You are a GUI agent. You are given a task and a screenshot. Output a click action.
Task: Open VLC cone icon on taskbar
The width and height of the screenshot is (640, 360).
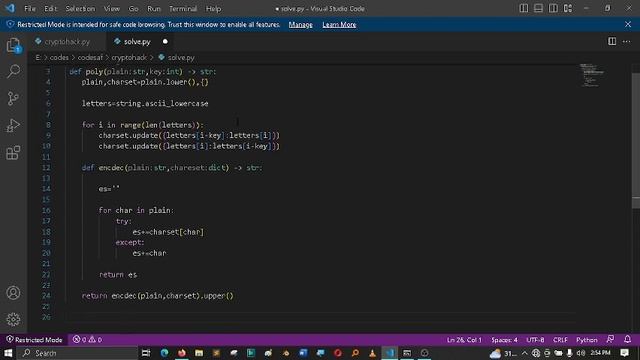click(x=372, y=353)
